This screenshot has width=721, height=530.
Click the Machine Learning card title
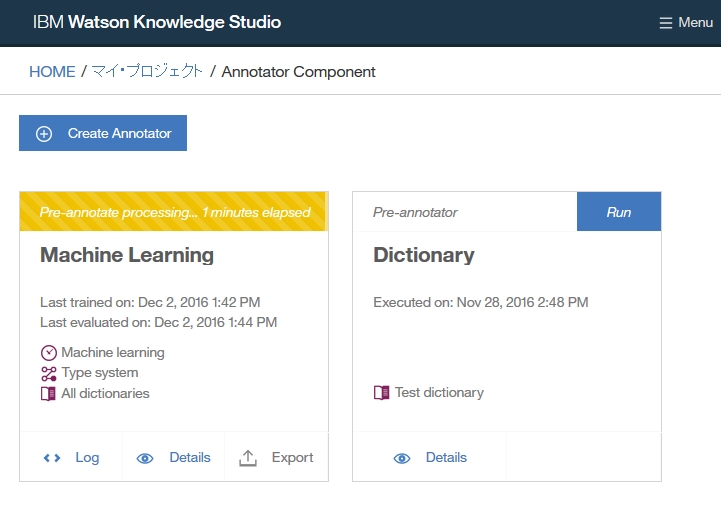pyautogui.click(x=127, y=255)
